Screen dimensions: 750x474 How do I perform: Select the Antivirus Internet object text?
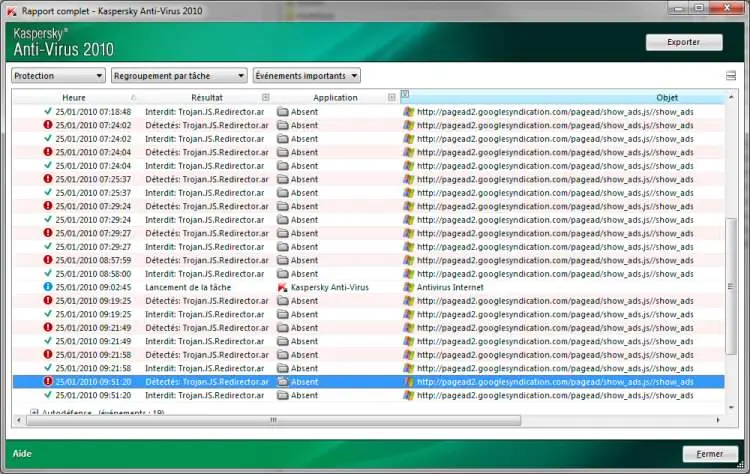click(x=450, y=287)
